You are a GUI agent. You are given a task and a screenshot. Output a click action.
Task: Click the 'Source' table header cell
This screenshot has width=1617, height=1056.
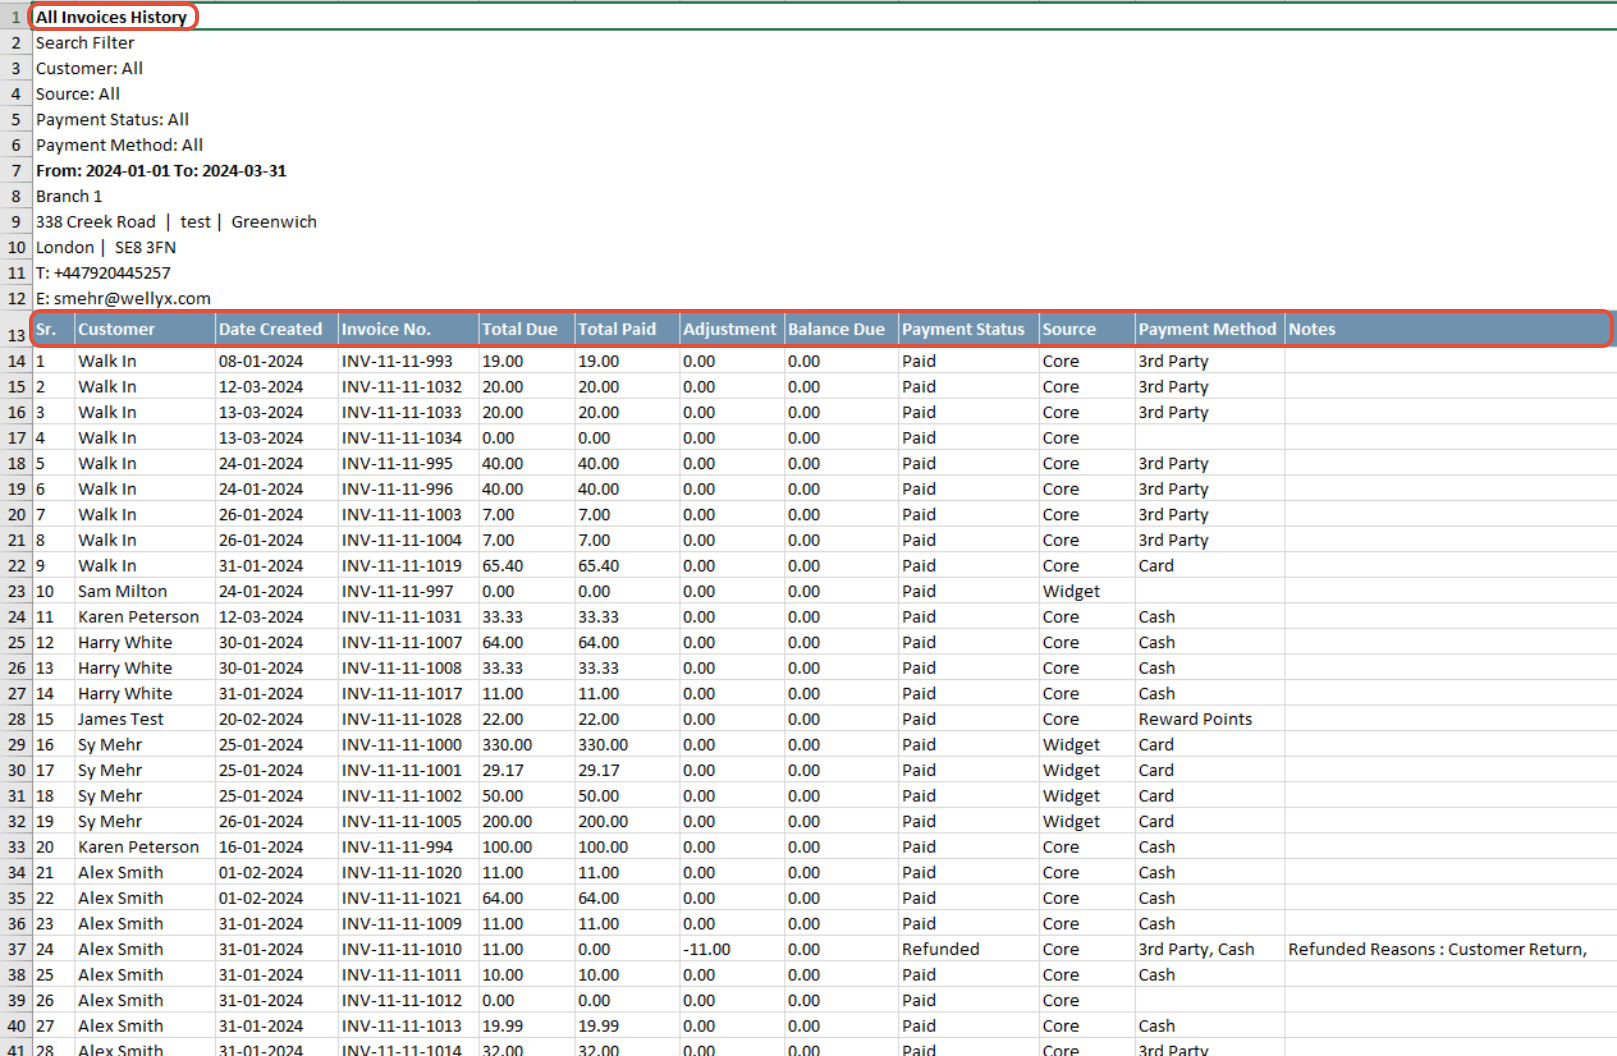click(1088, 329)
